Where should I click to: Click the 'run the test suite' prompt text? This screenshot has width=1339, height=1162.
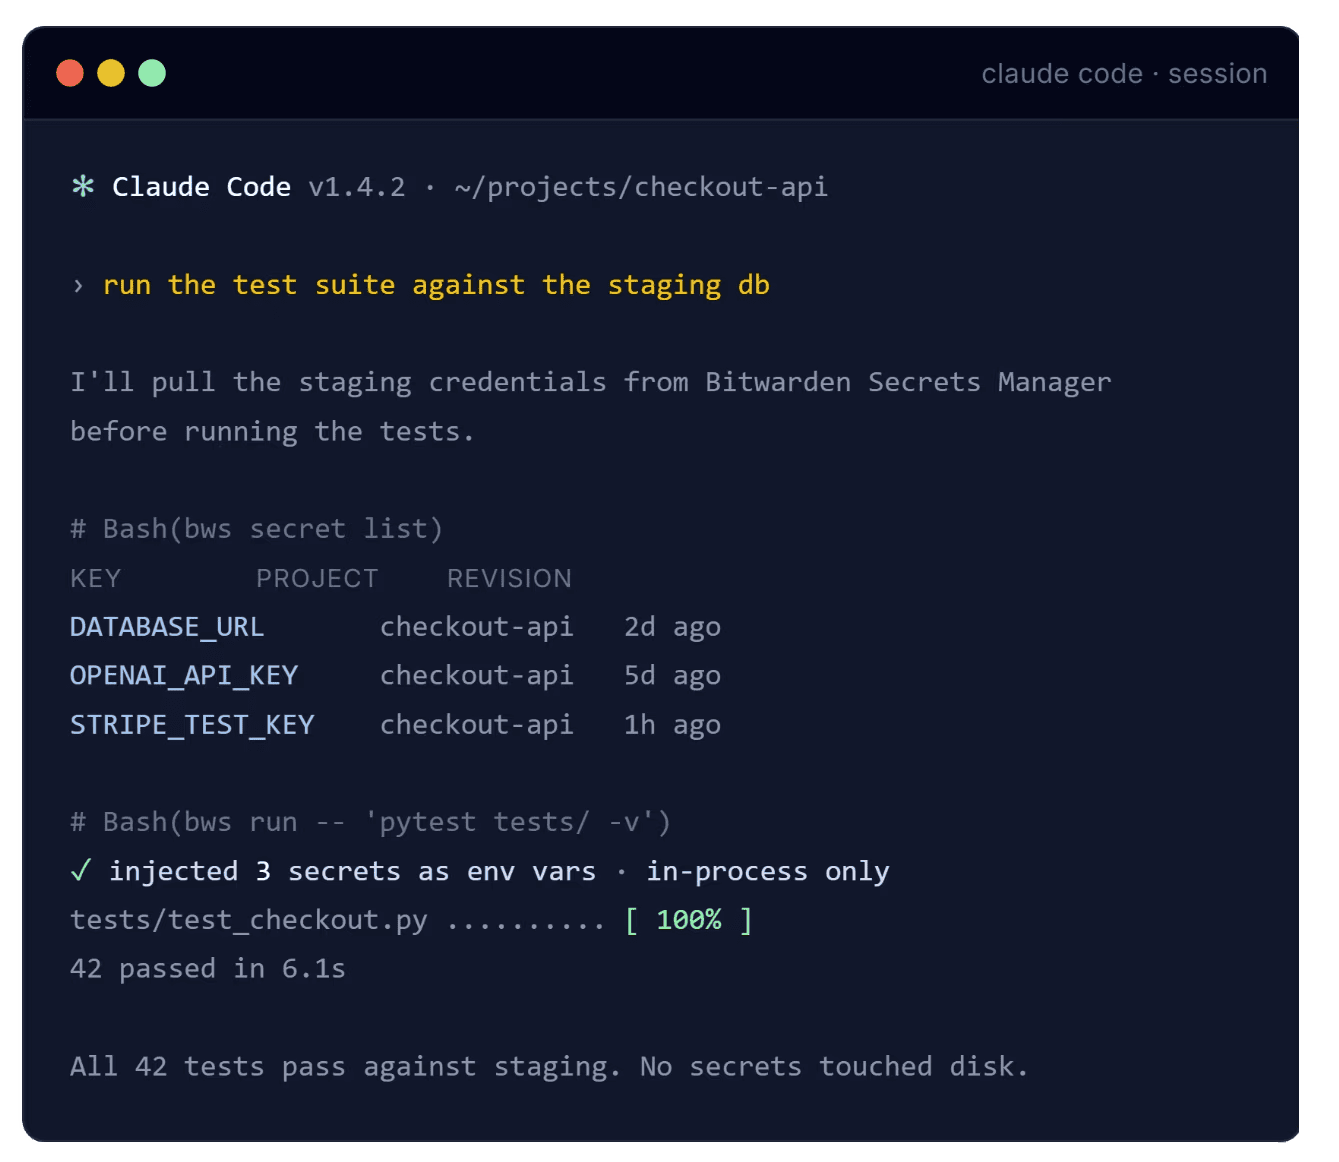click(x=436, y=285)
